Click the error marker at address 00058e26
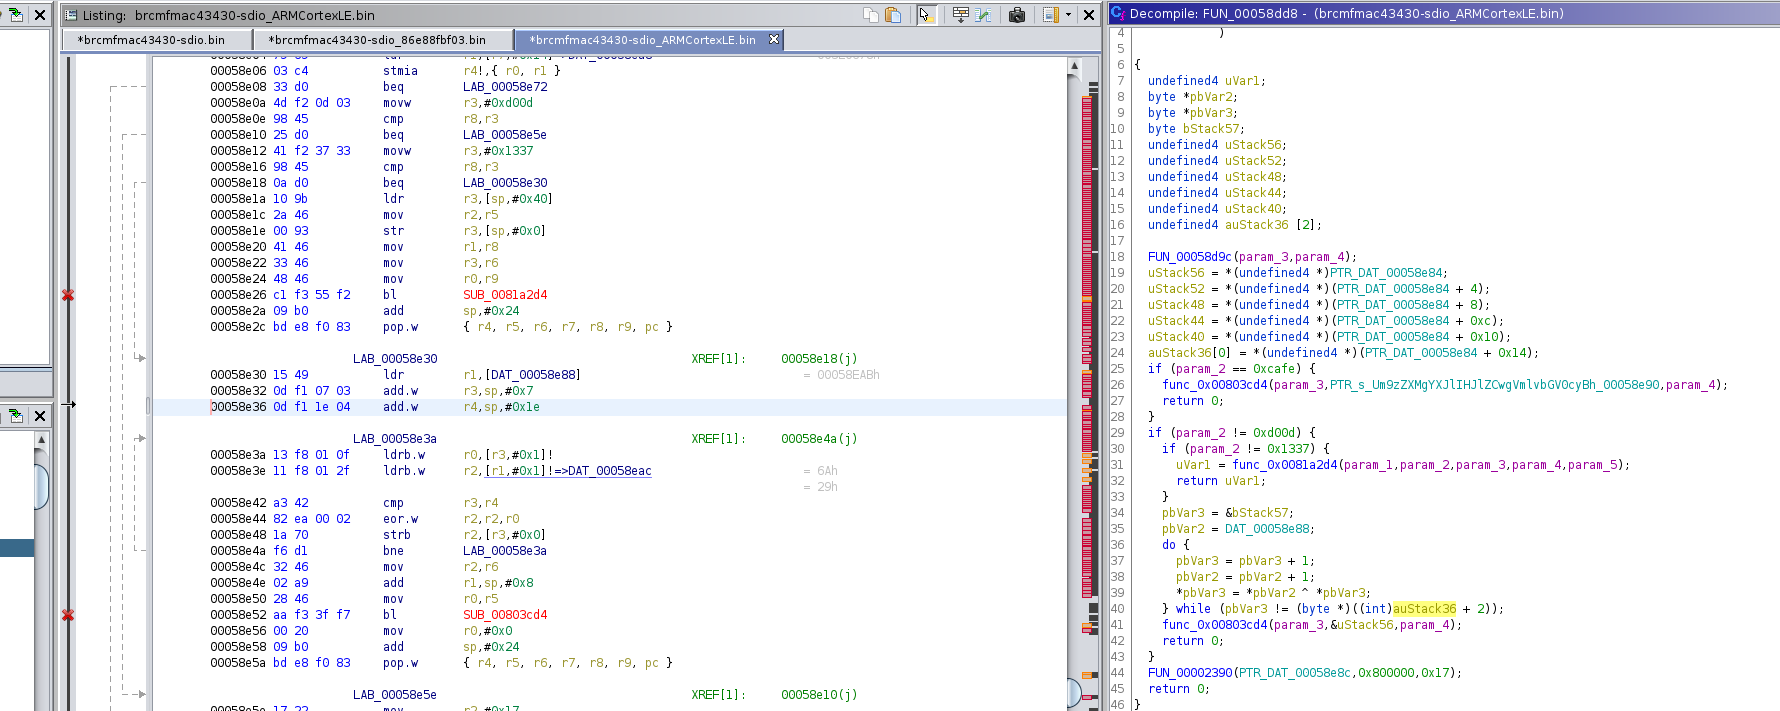 [68, 295]
